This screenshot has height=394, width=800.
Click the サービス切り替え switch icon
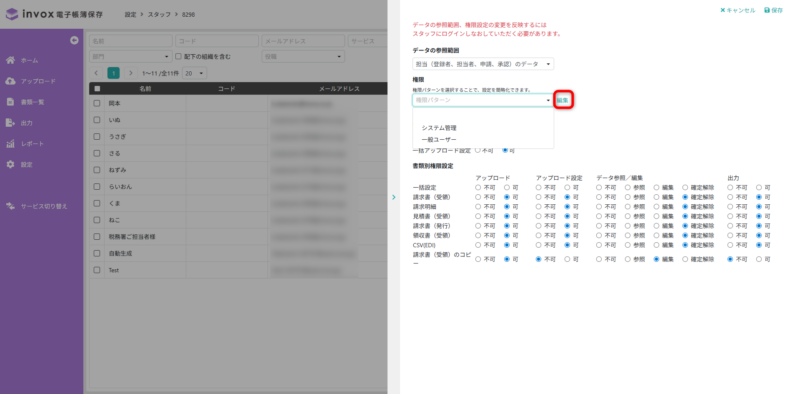pyautogui.click(x=10, y=206)
